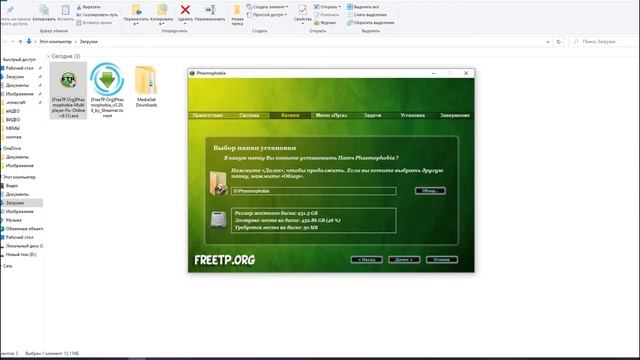Viewport: 640px width, 360px height.
Task: Select Этот компьютер in navigation pane
Action: coord(19,177)
